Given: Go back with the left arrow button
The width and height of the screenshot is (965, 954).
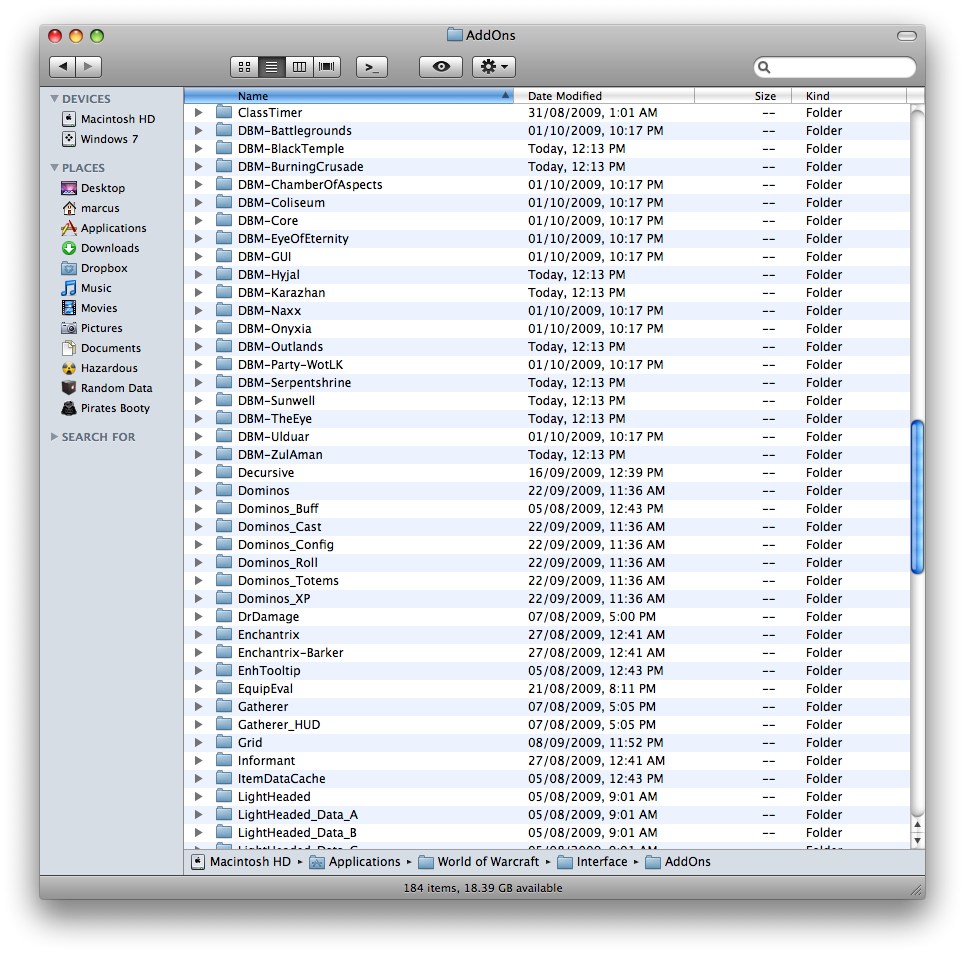Looking at the screenshot, I should pos(62,66).
